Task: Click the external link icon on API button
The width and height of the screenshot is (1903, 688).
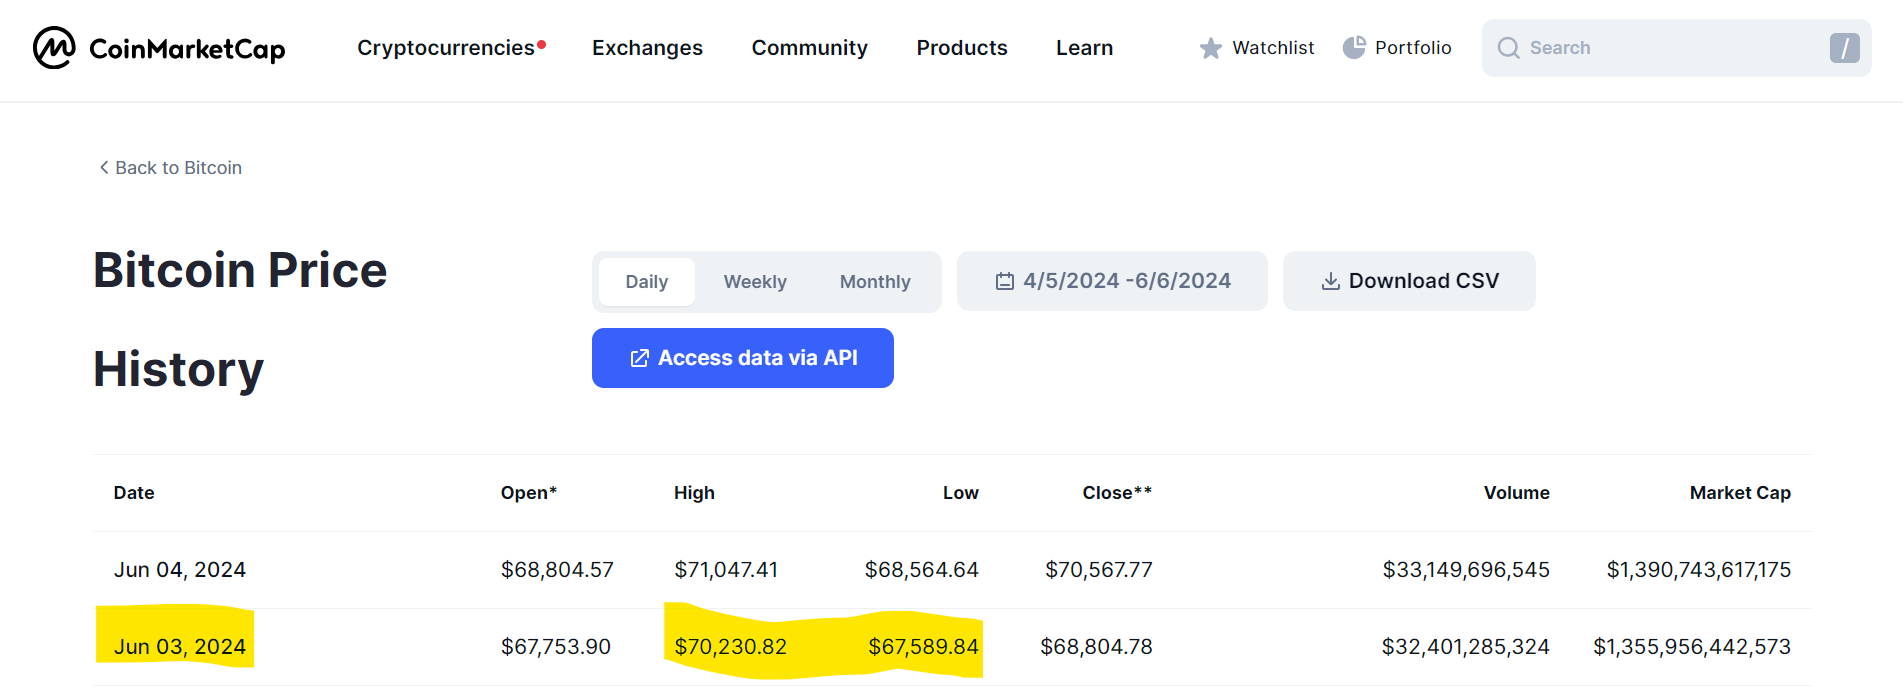Action: coord(640,358)
